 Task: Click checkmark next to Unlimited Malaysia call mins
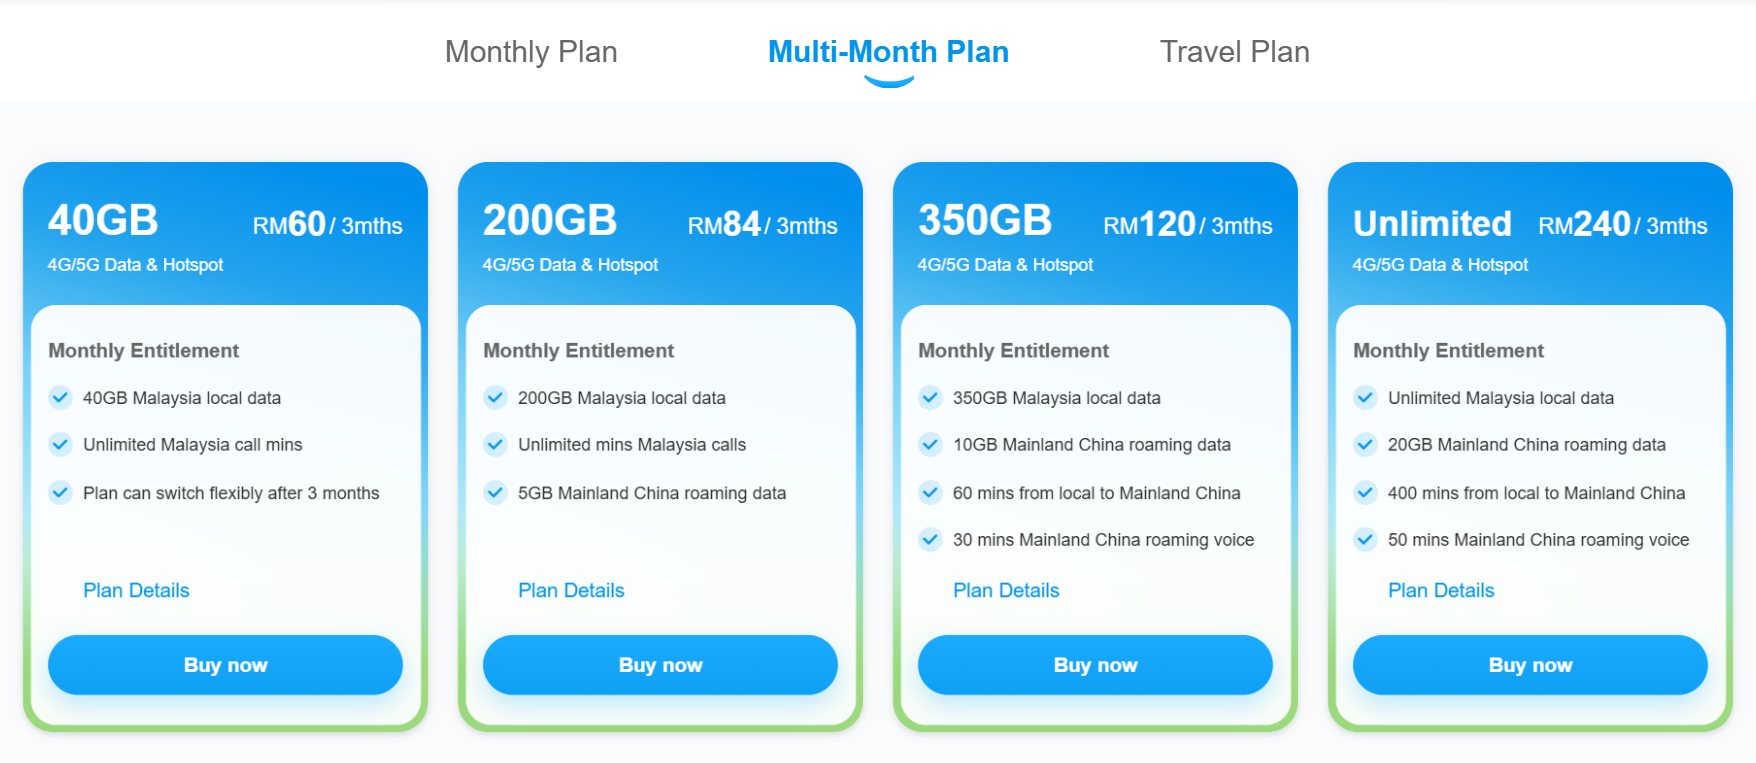click(60, 445)
